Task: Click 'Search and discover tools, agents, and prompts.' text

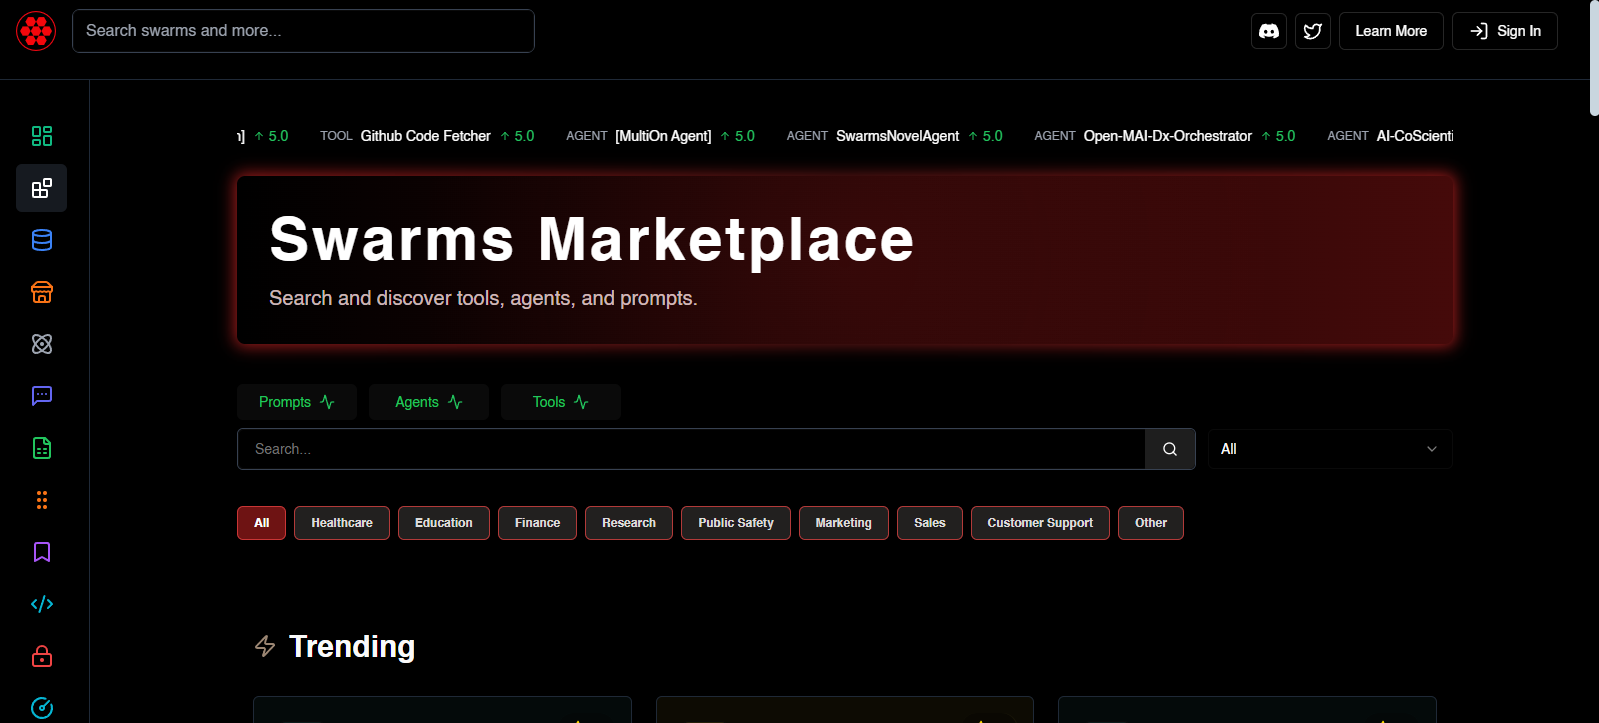Action: (483, 298)
